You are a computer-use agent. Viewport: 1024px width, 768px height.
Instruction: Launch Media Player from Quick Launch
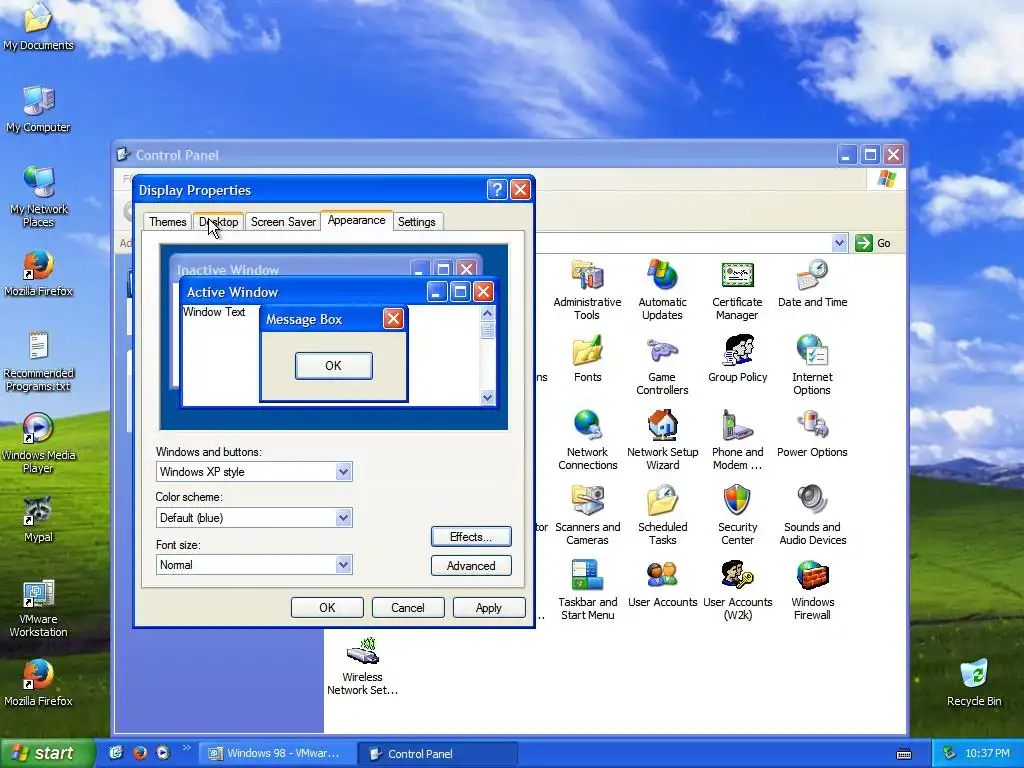163,753
